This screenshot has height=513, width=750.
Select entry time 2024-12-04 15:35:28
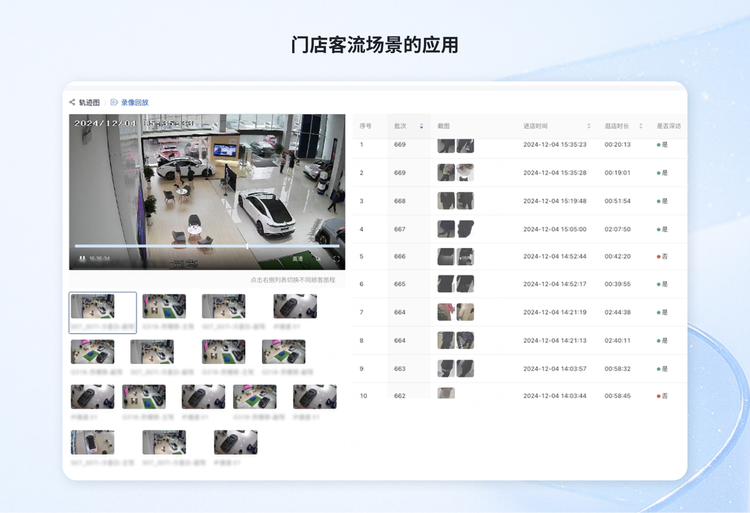click(x=554, y=173)
